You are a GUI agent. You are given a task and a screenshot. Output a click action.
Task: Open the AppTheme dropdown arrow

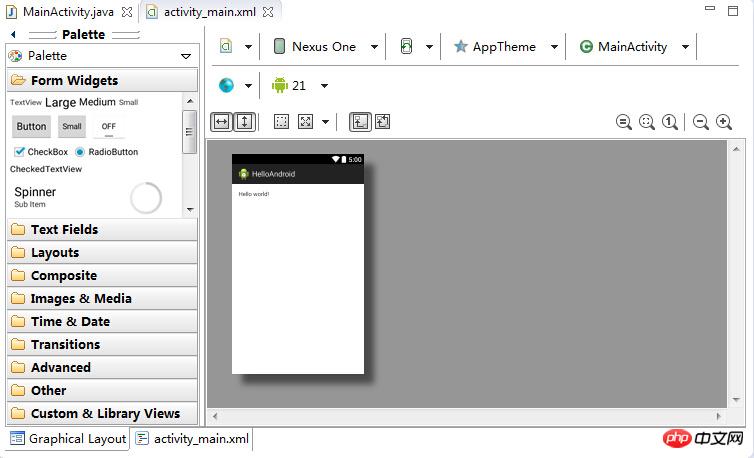pos(554,47)
